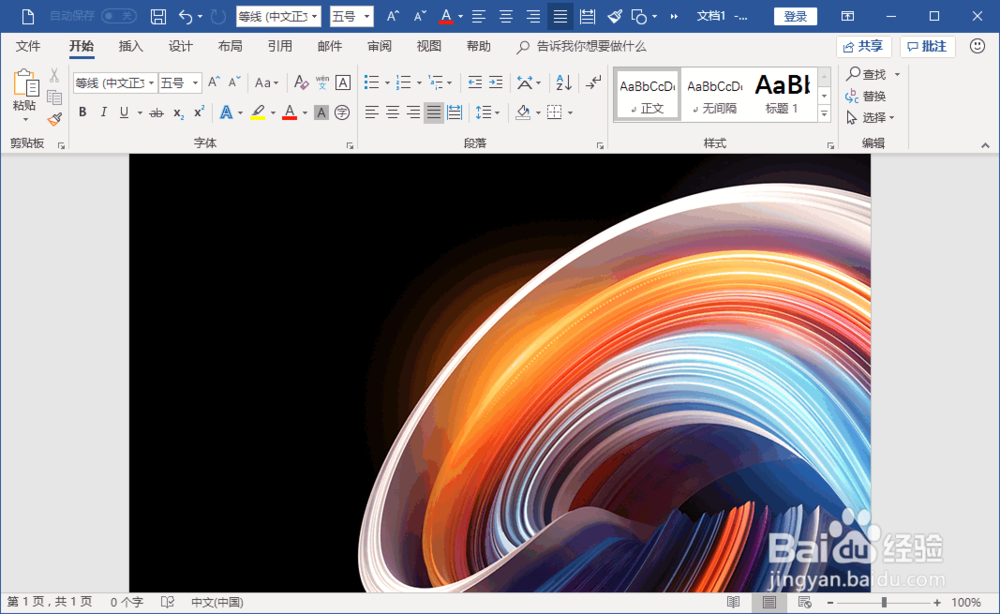The height and width of the screenshot is (614, 1000).
Task: Click the Save icon in title bar
Action: coord(158,17)
